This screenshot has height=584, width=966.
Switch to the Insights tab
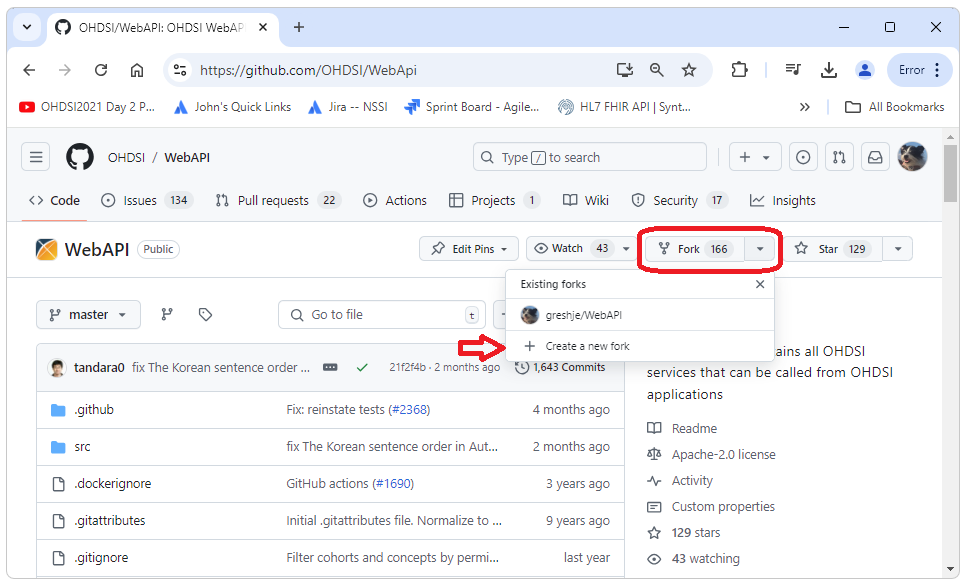click(x=782, y=200)
